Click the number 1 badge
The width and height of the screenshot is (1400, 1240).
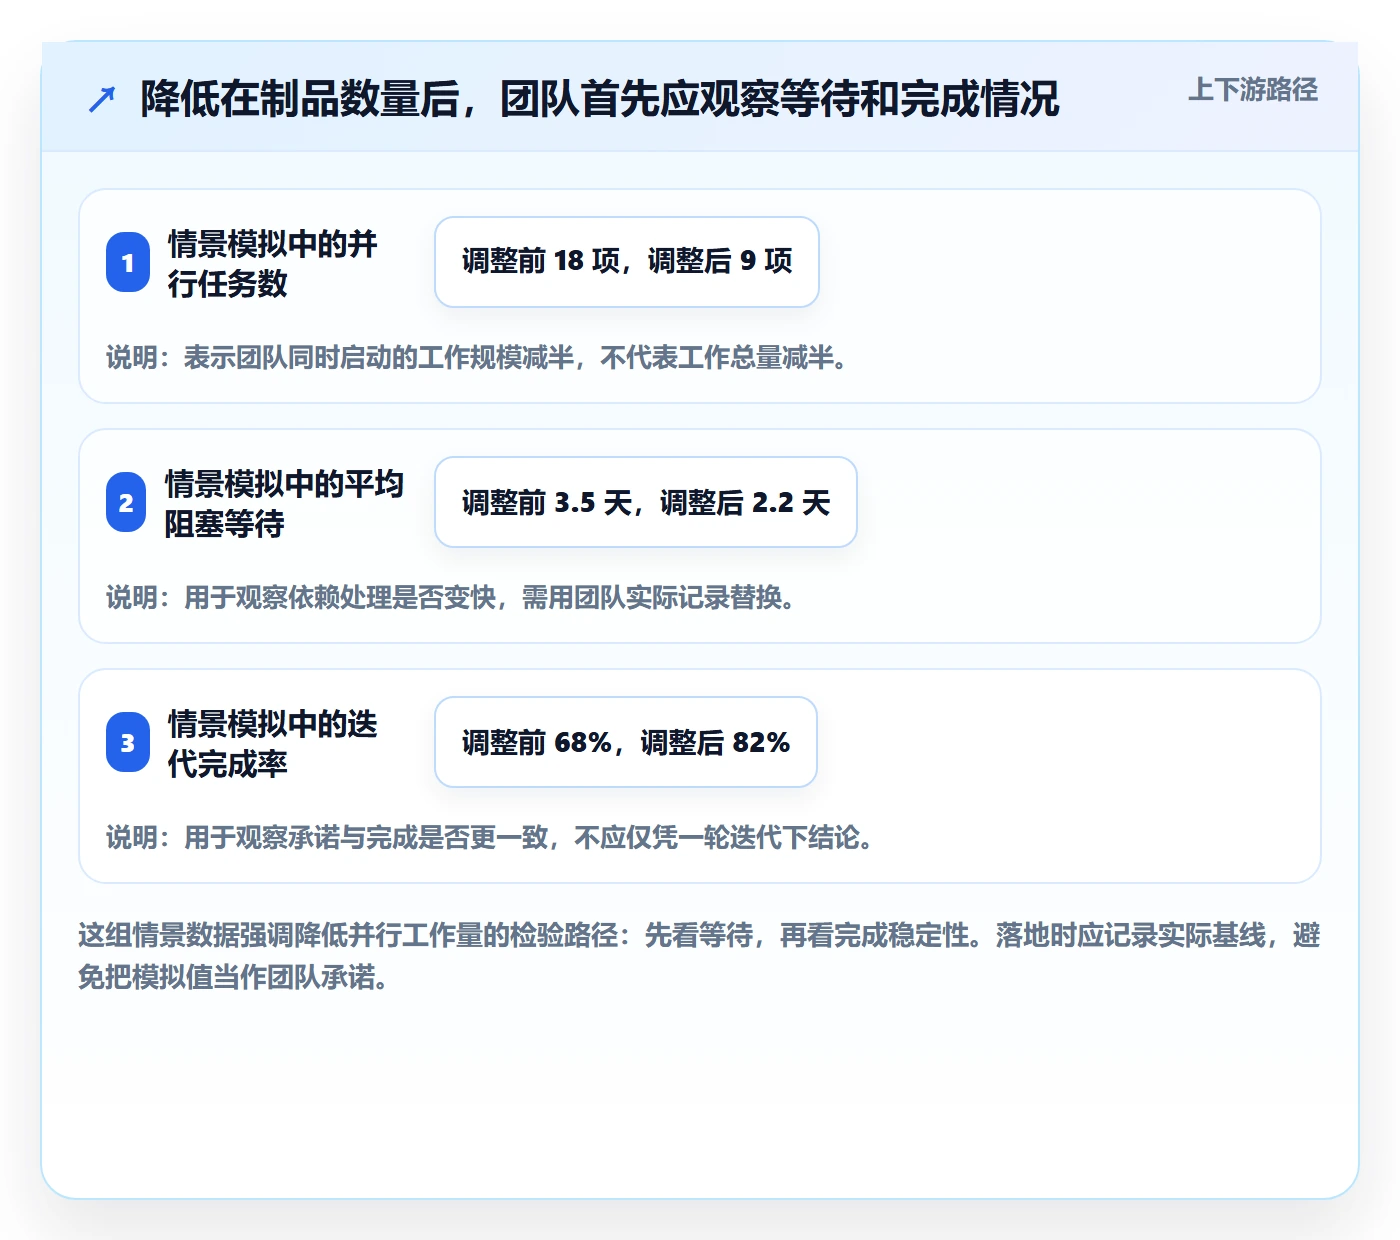pyautogui.click(x=127, y=262)
